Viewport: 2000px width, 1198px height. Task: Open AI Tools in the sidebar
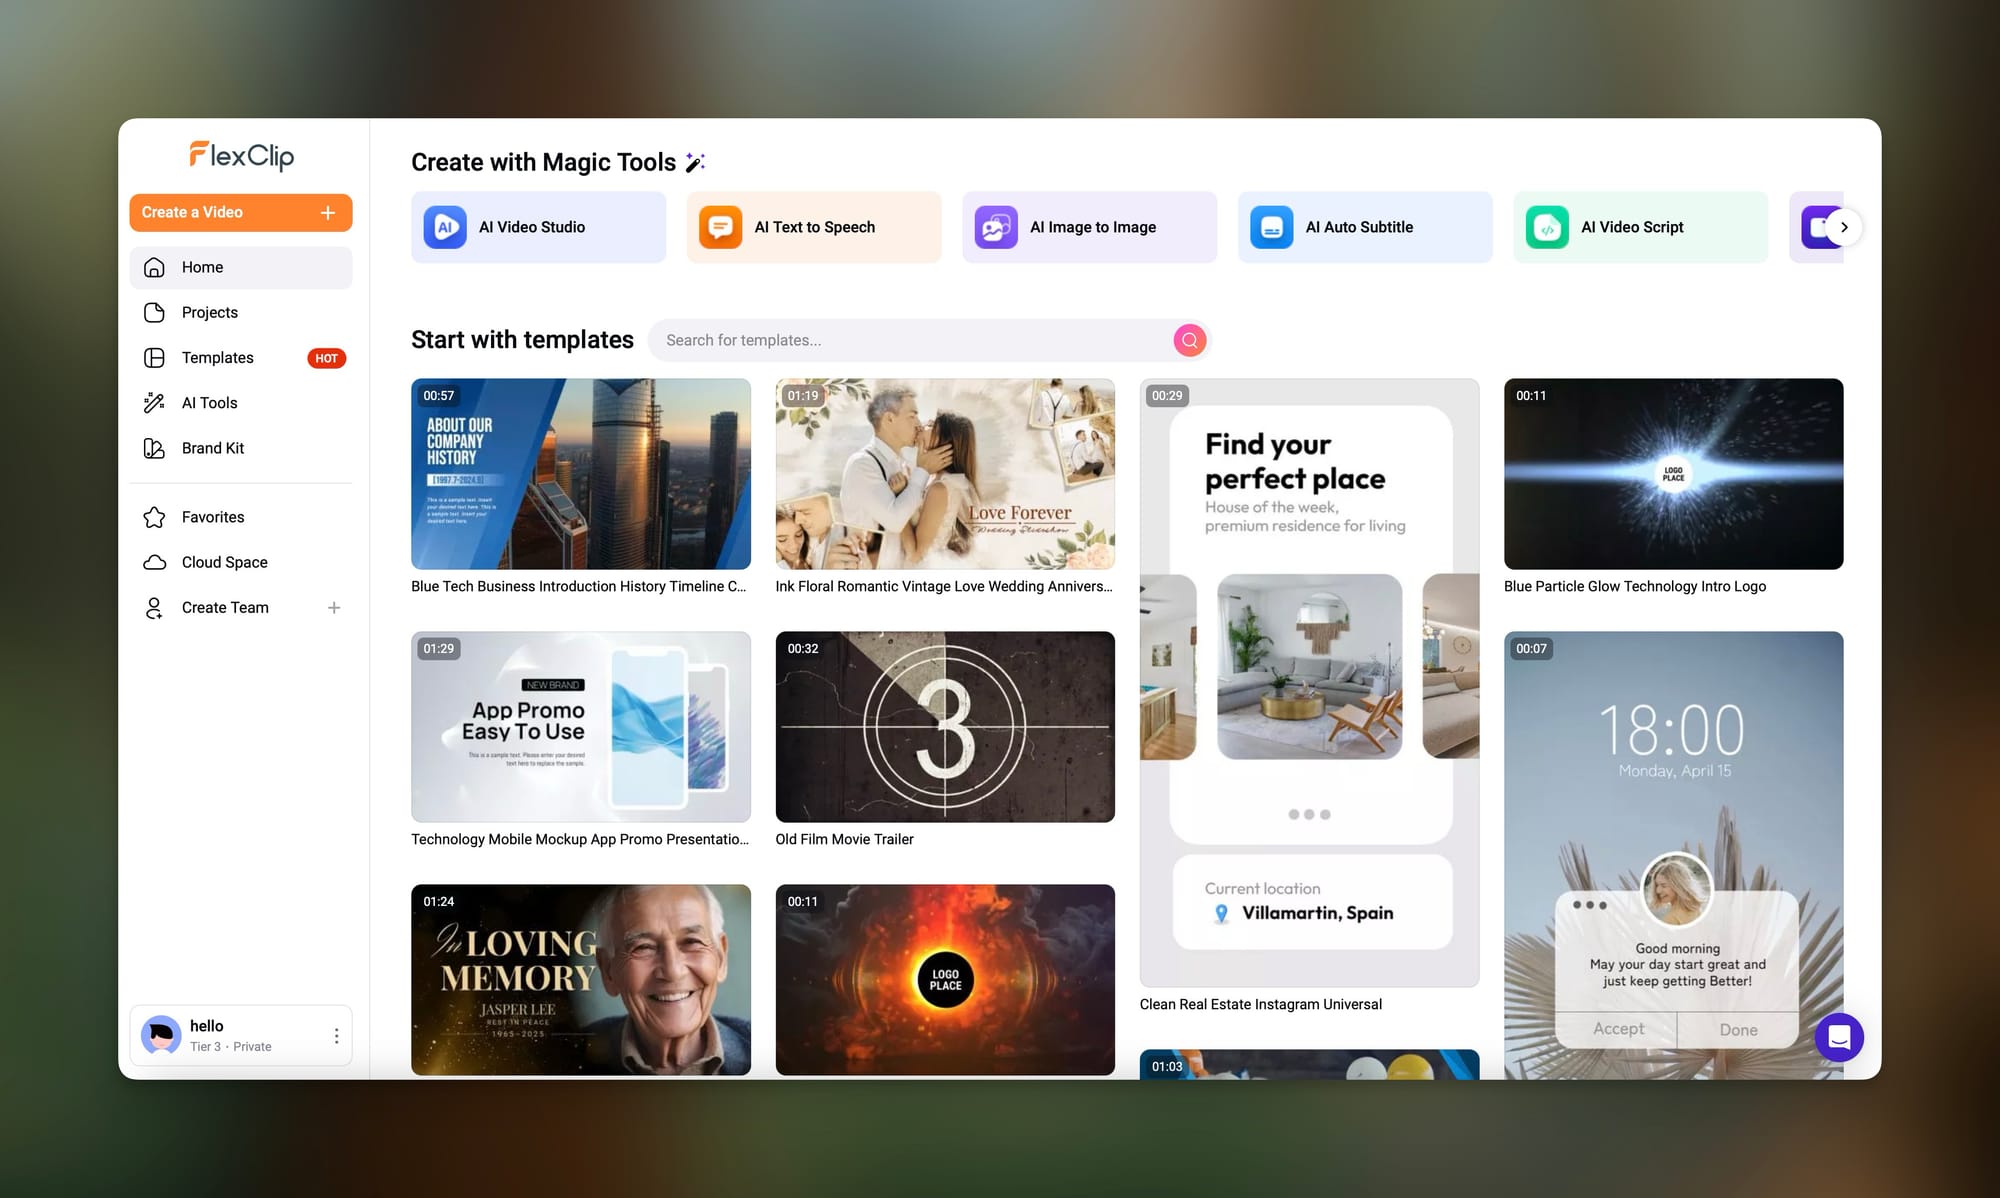210,403
